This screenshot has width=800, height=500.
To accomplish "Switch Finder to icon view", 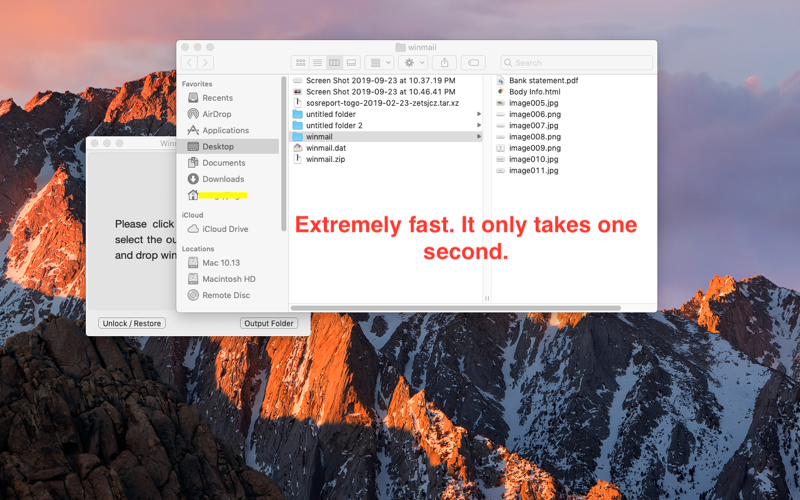I will 301,63.
